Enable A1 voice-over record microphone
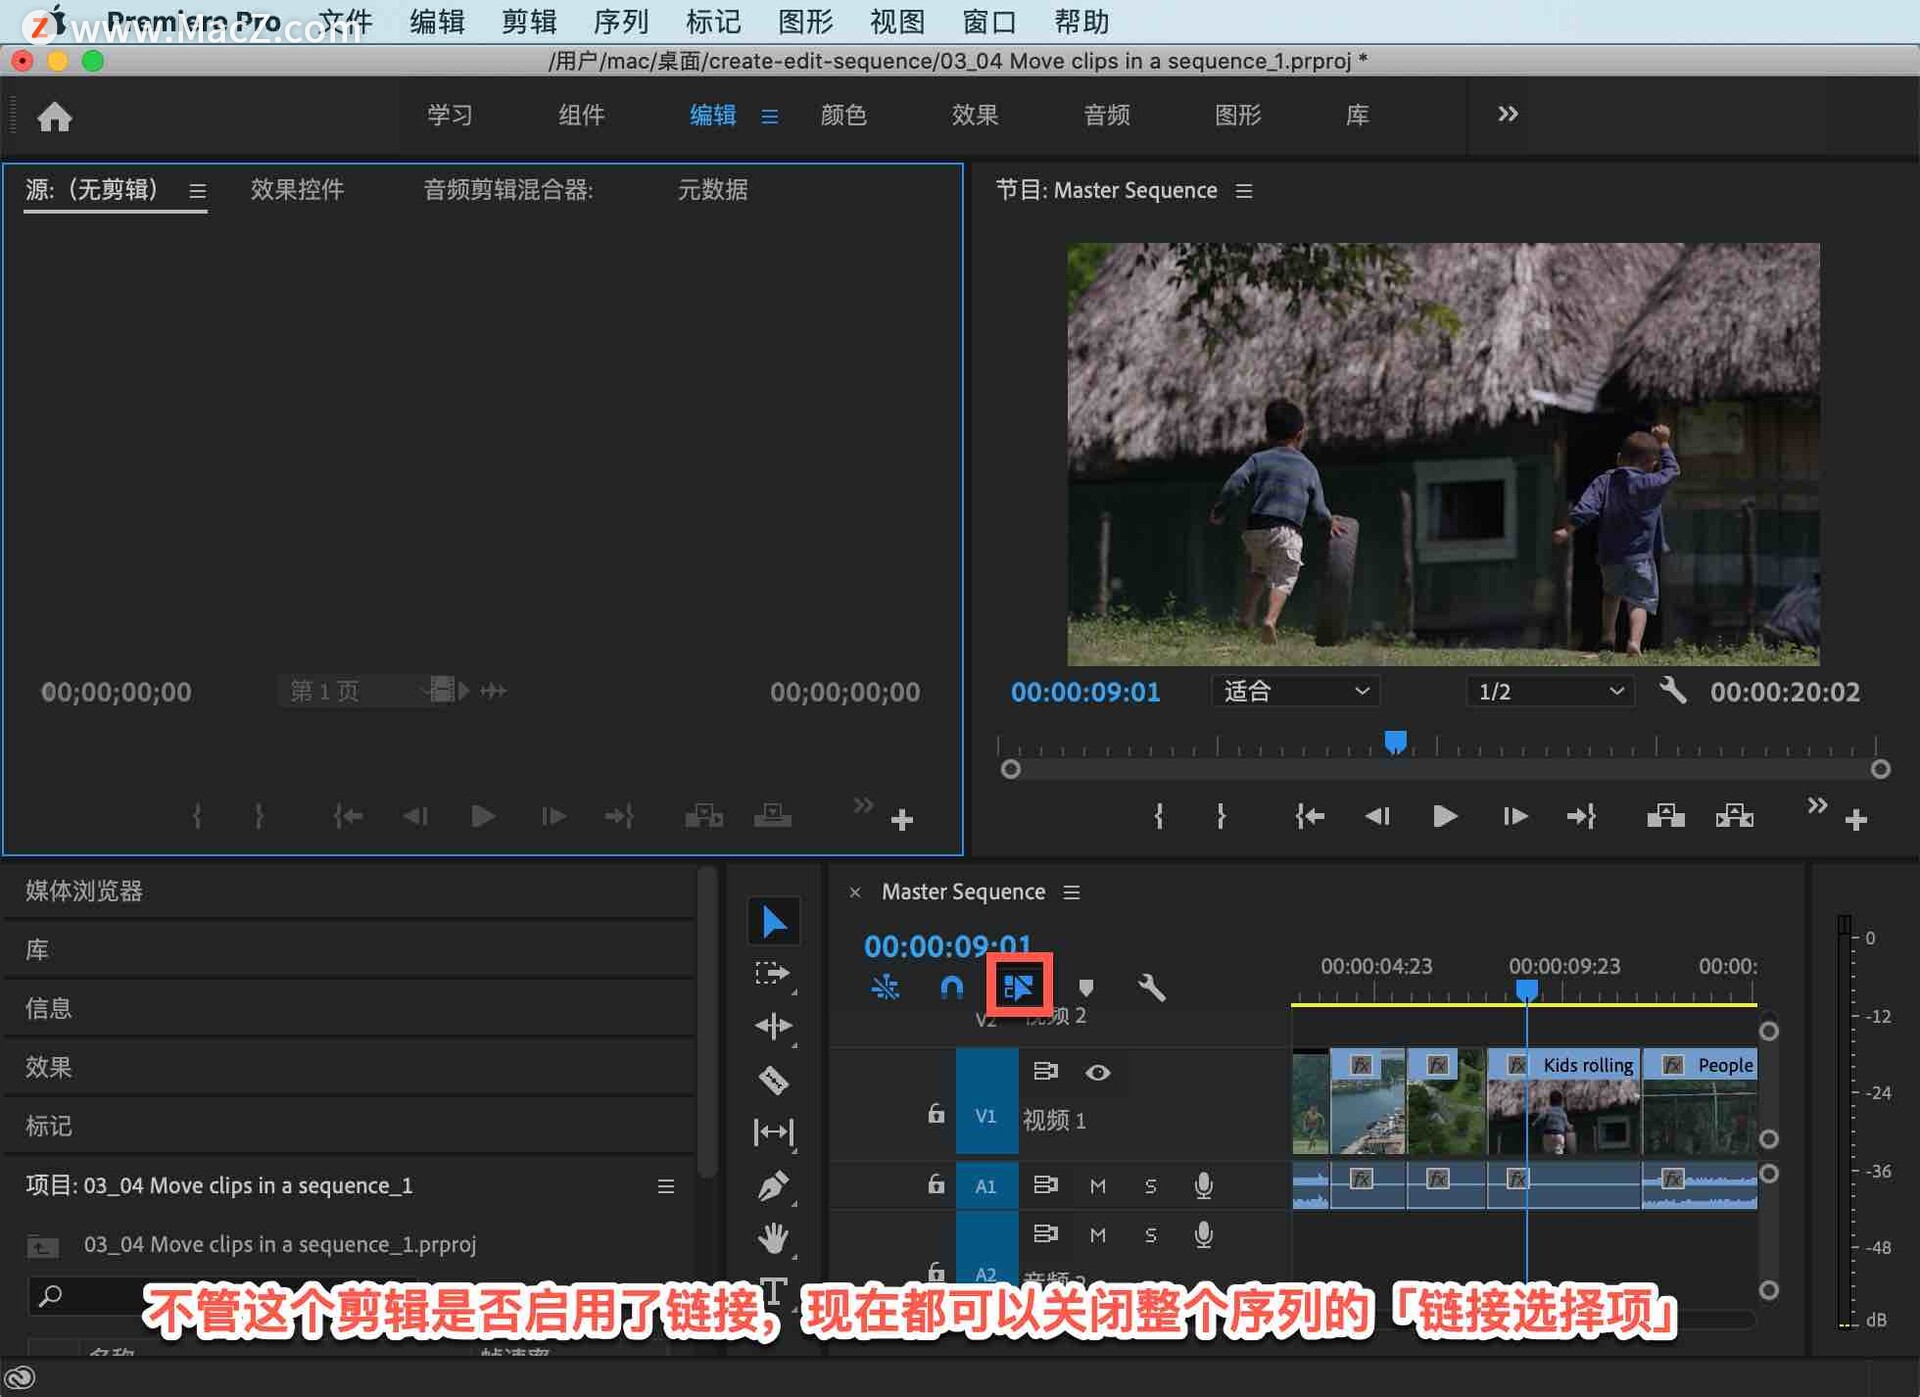 (1203, 1186)
